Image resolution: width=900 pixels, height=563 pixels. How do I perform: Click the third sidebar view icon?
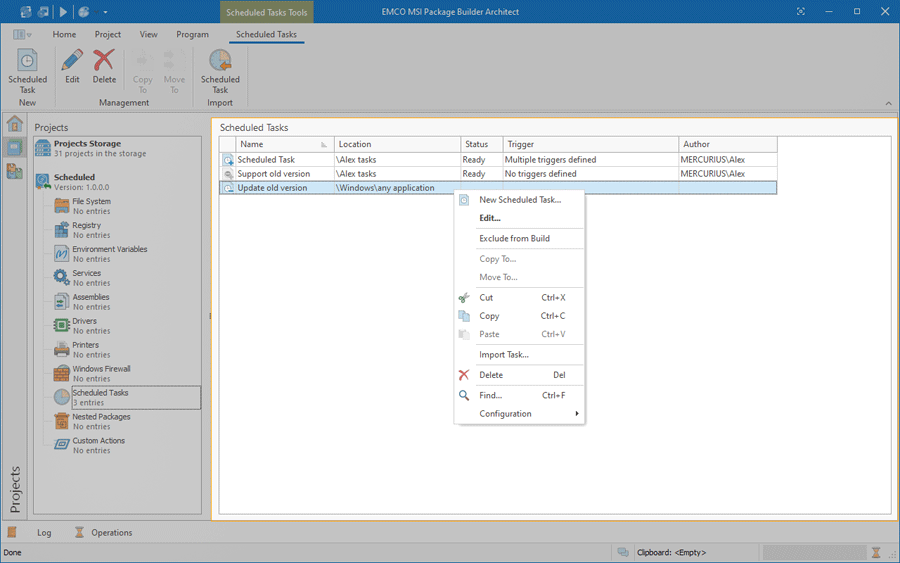(x=14, y=170)
